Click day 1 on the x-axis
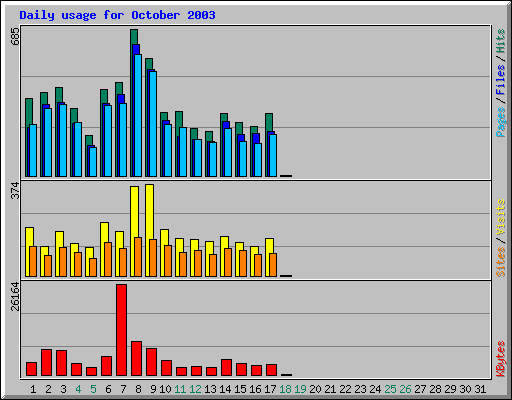512x400 pixels. (33, 389)
